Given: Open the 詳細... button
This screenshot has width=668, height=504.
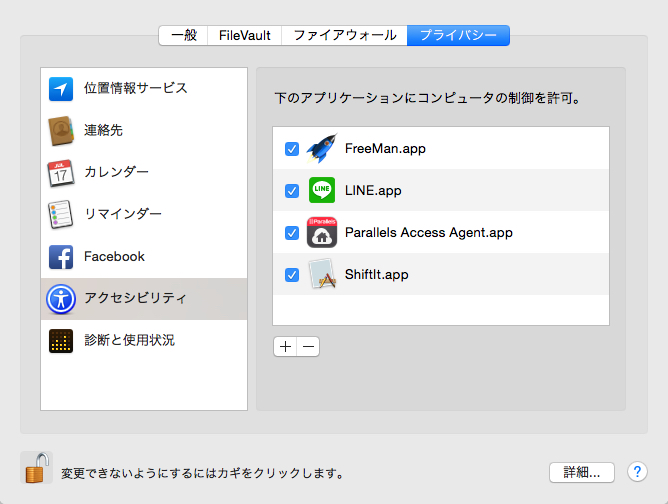Looking at the screenshot, I should pos(582,472).
